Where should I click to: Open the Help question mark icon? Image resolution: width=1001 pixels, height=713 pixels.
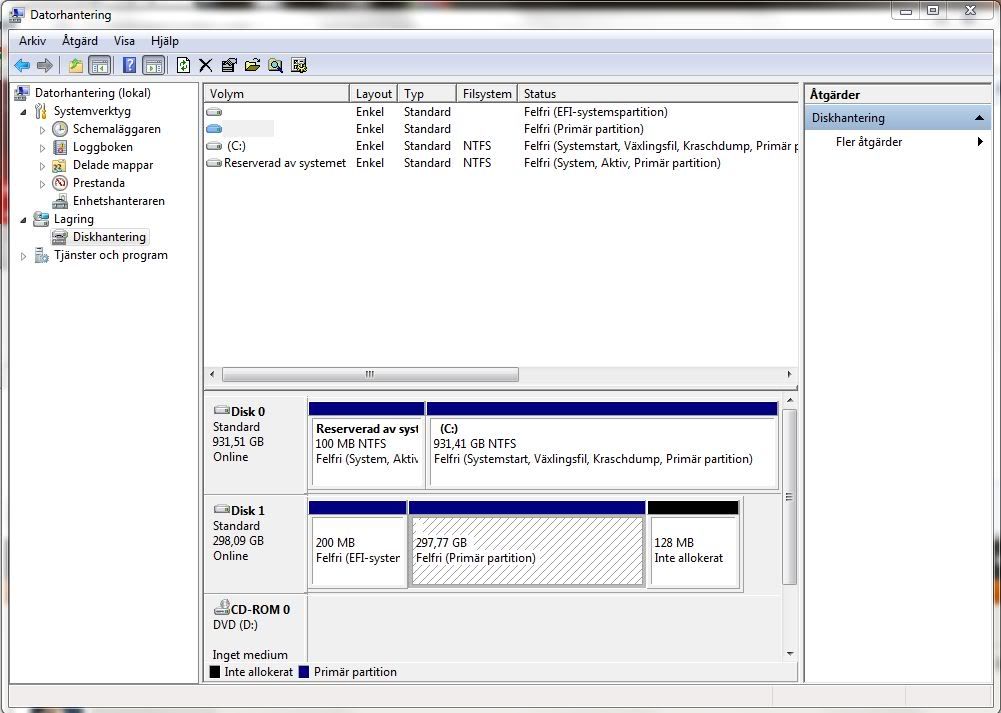(129, 66)
